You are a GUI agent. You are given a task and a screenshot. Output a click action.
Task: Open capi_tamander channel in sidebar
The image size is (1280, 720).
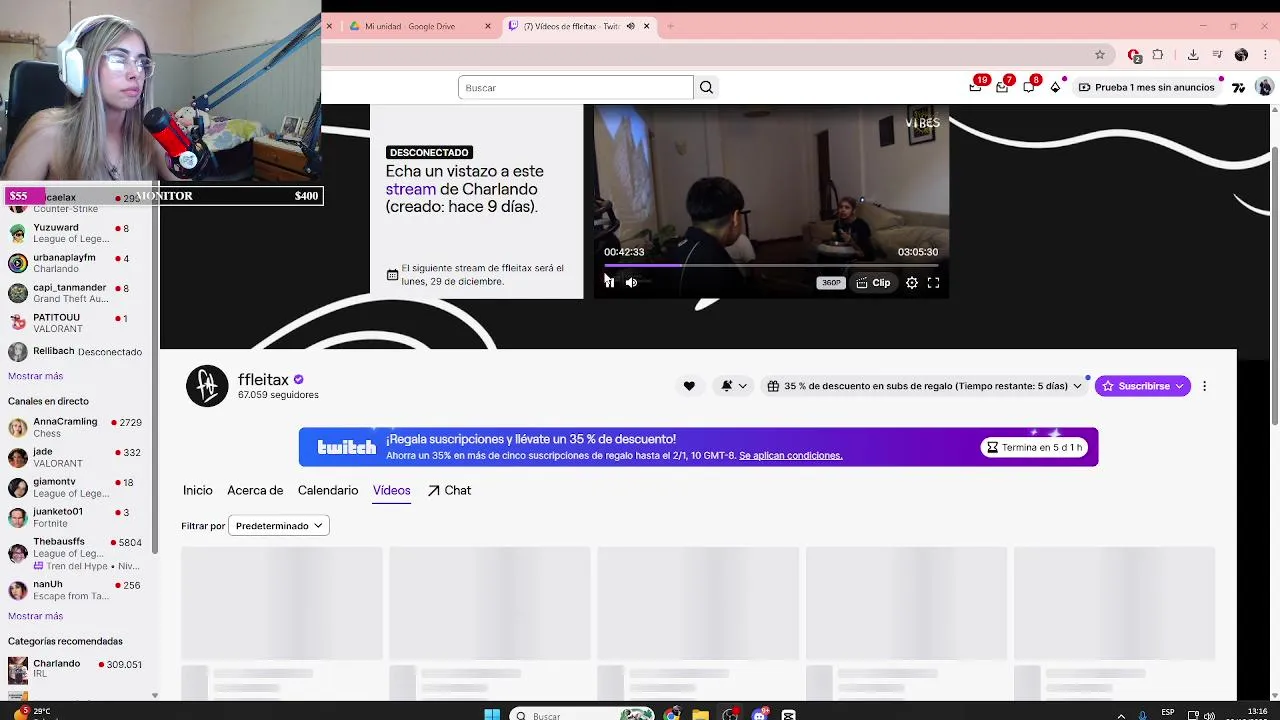[x=78, y=293]
